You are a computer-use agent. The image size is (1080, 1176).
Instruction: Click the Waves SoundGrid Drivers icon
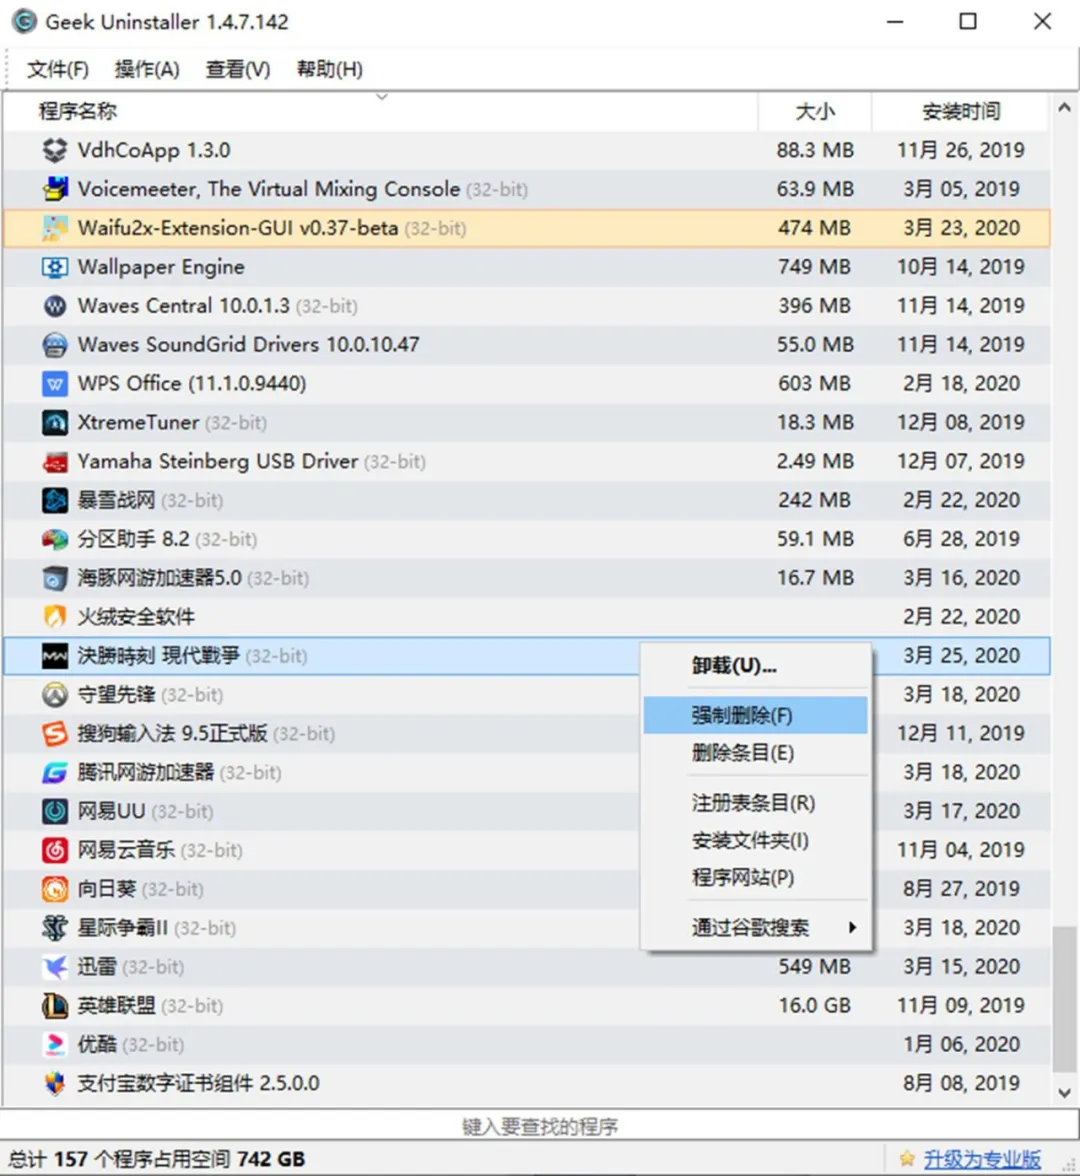click(54, 345)
